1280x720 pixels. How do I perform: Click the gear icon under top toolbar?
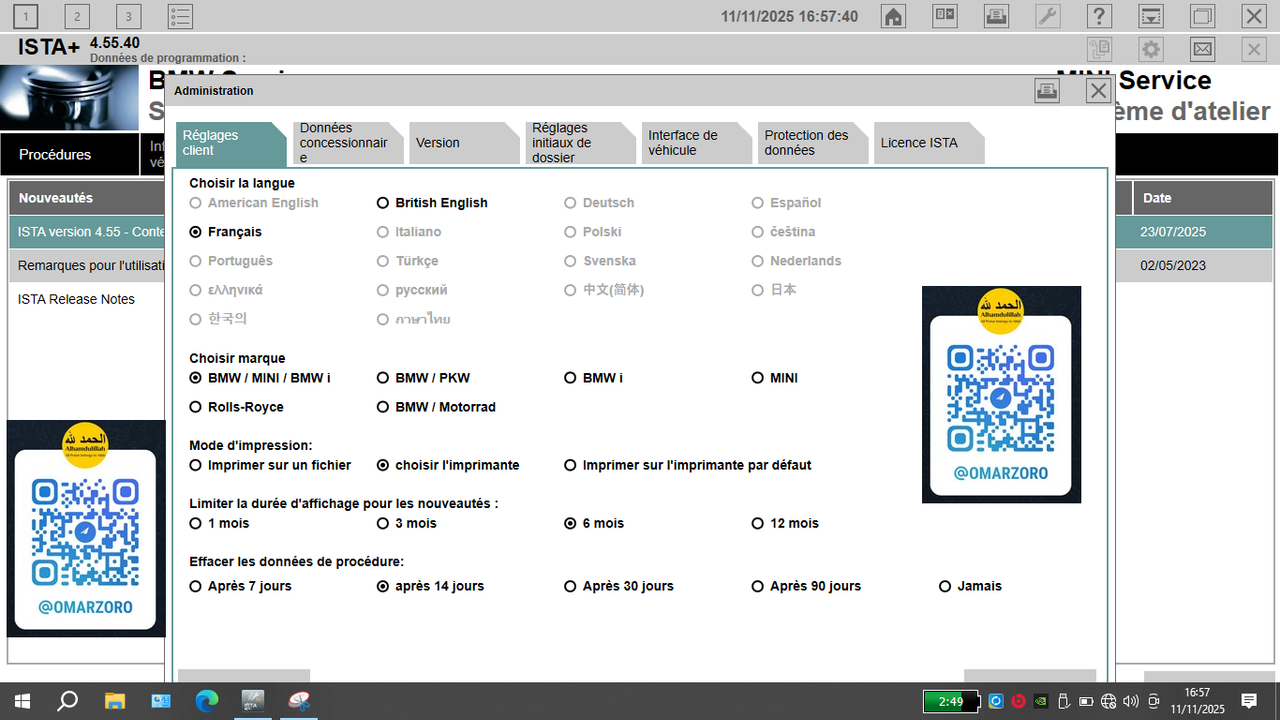pyautogui.click(x=1151, y=49)
